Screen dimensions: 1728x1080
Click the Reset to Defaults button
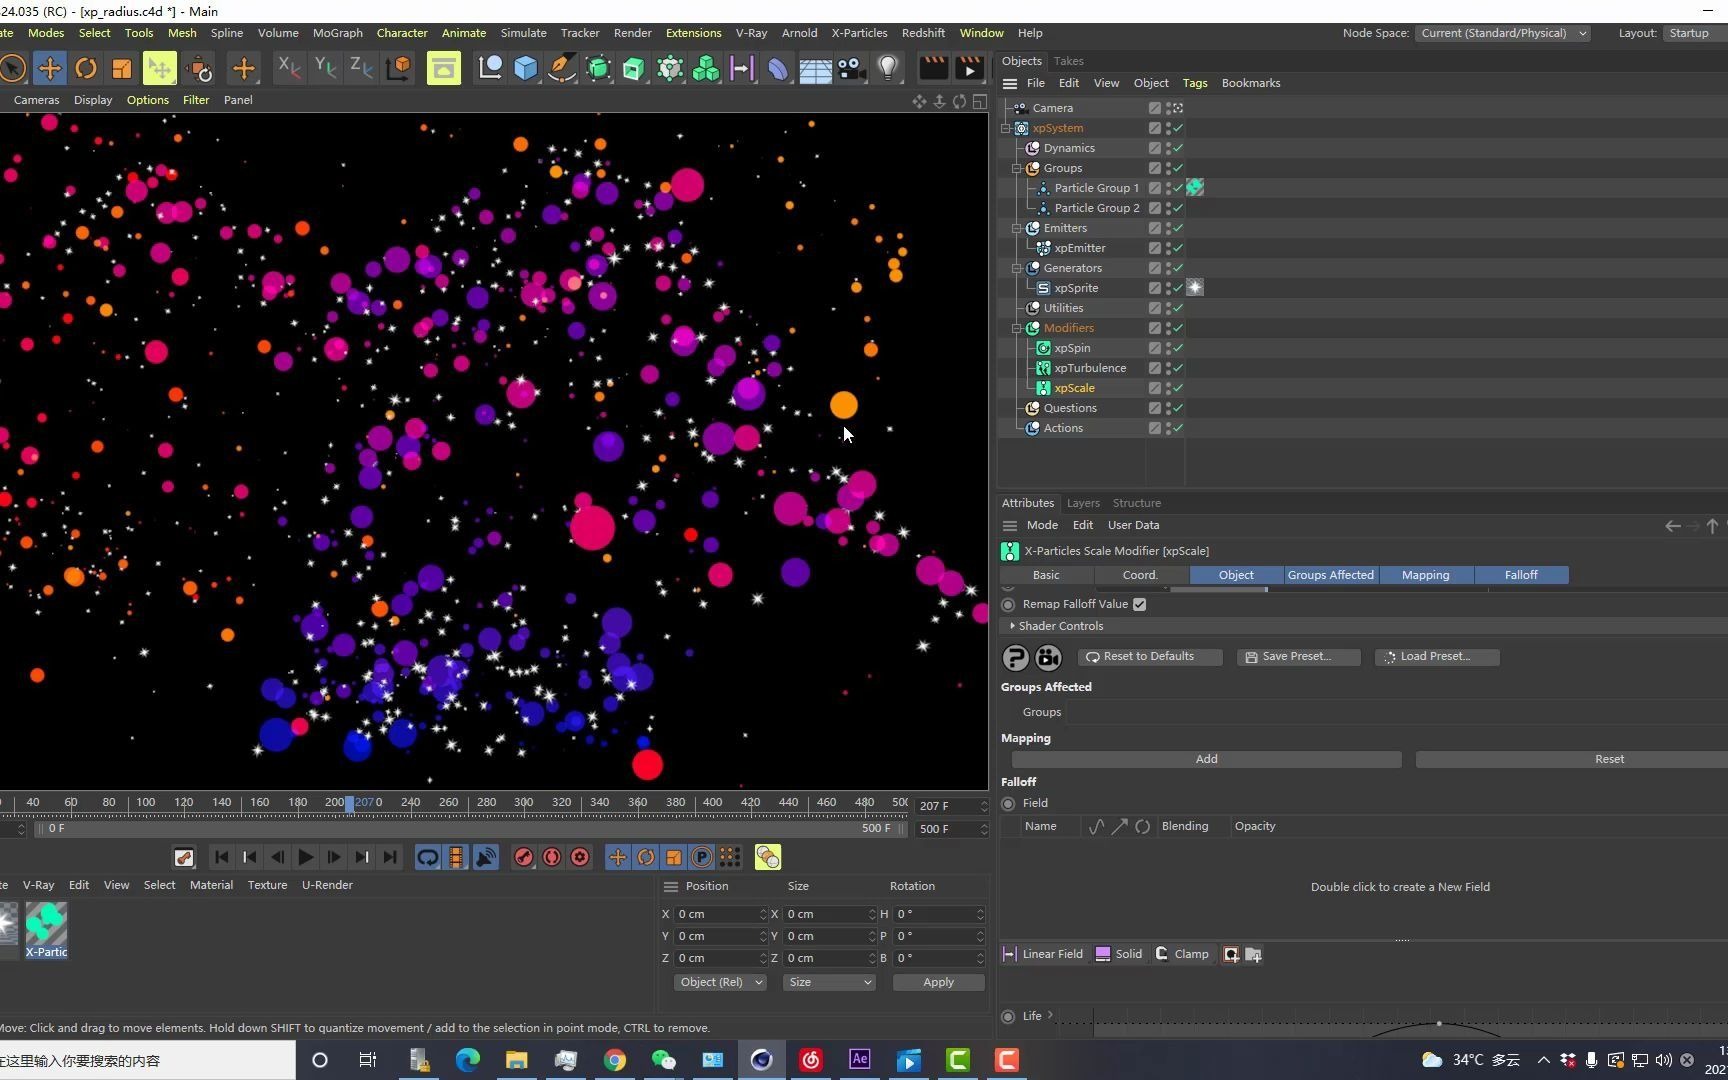click(1148, 657)
